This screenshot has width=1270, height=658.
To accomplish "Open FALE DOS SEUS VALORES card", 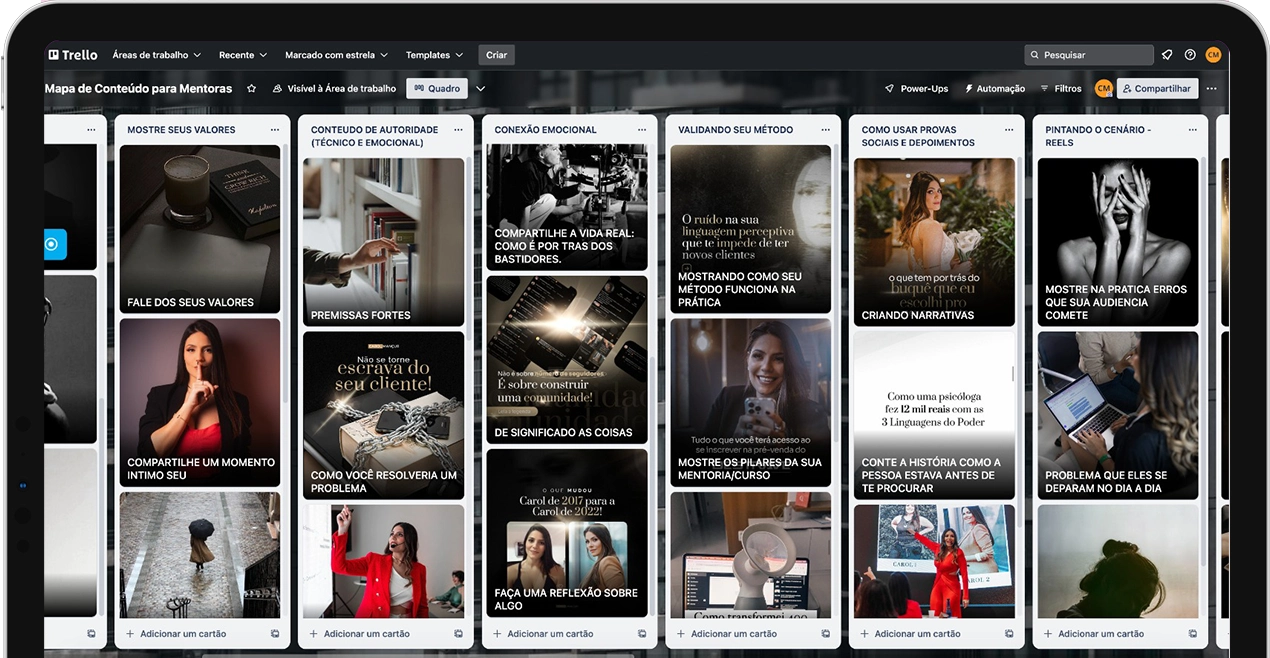I will (200, 229).
